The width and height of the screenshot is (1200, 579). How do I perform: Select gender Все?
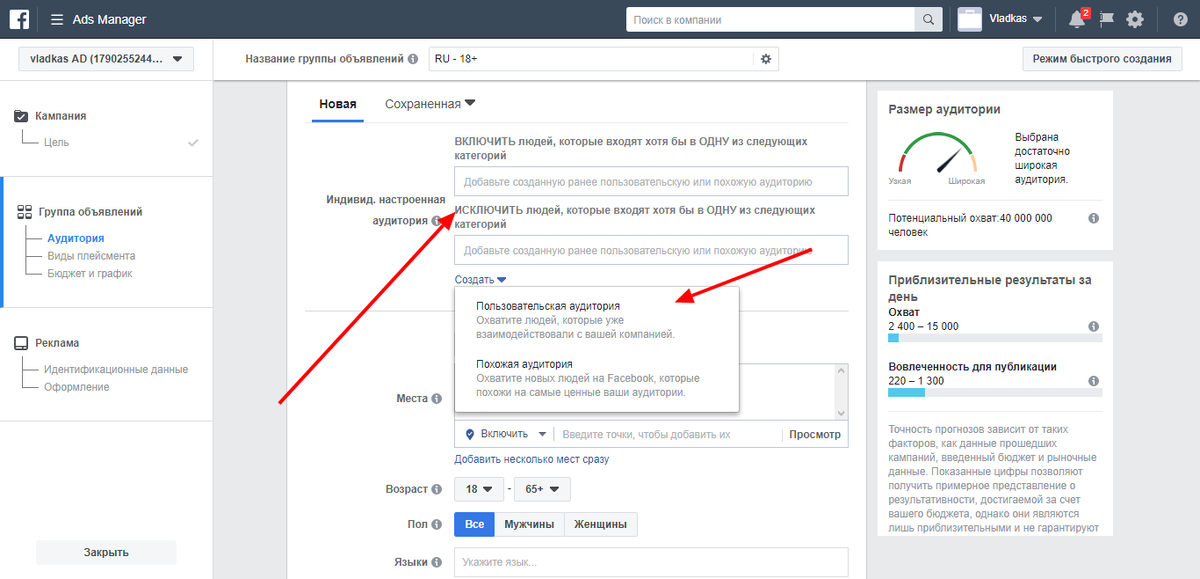click(475, 524)
